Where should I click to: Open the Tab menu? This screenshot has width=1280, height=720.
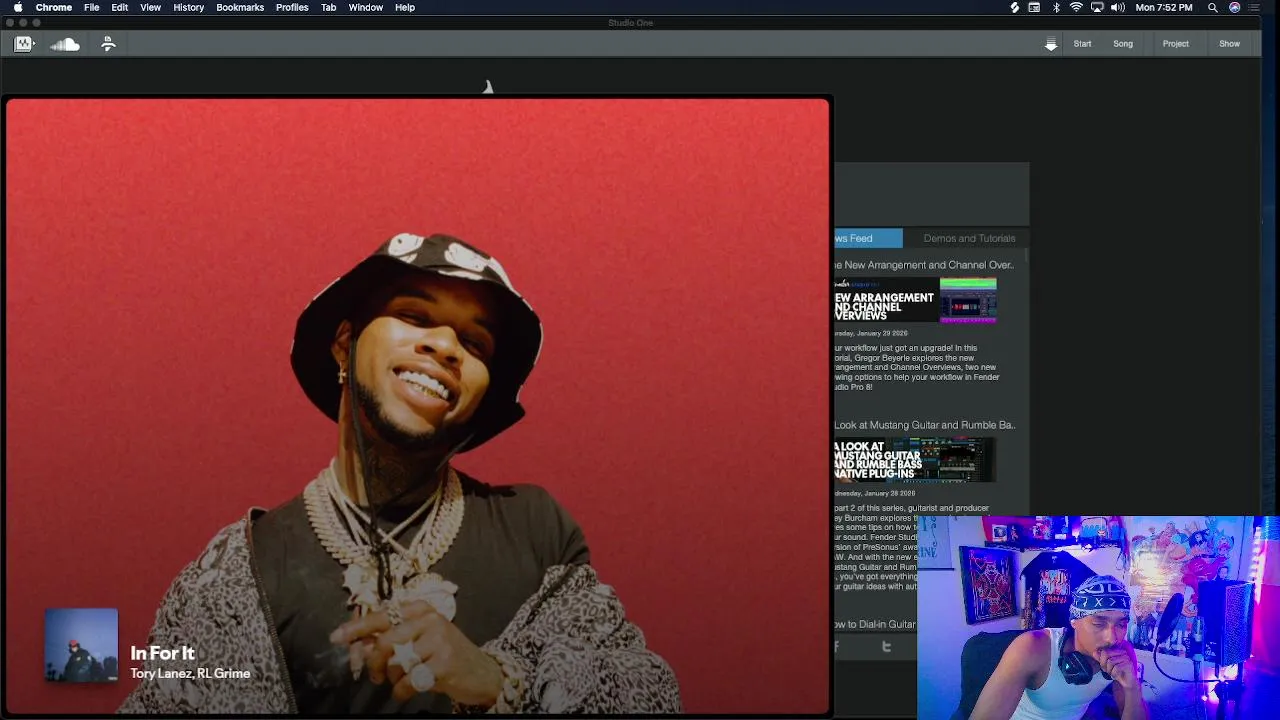coord(328,7)
